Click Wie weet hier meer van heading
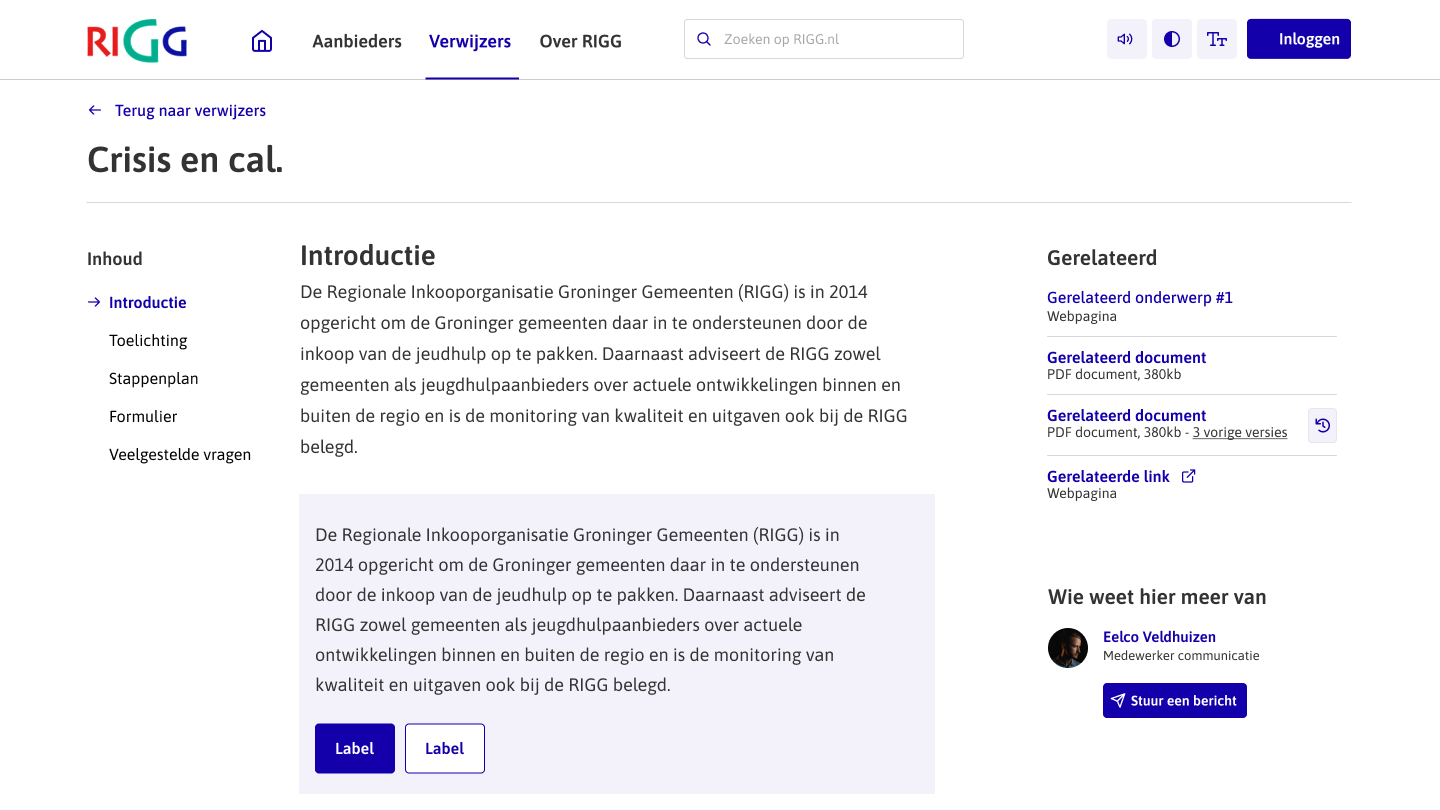 pyautogui.click(x=1157, y=597)
